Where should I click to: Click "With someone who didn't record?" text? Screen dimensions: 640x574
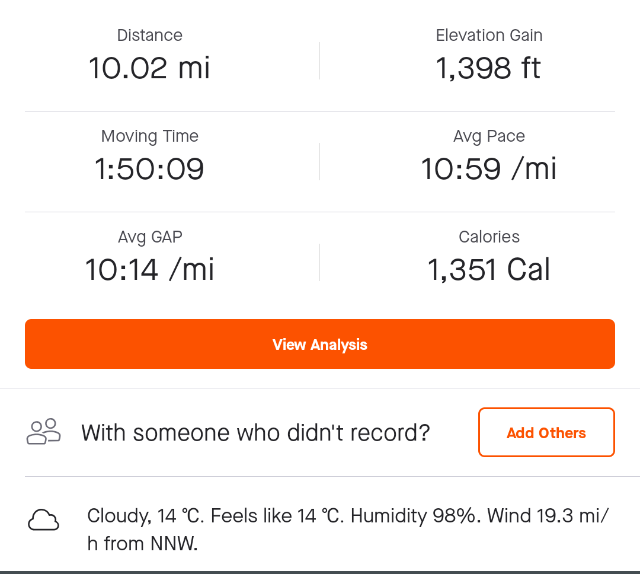pos(256,432)
